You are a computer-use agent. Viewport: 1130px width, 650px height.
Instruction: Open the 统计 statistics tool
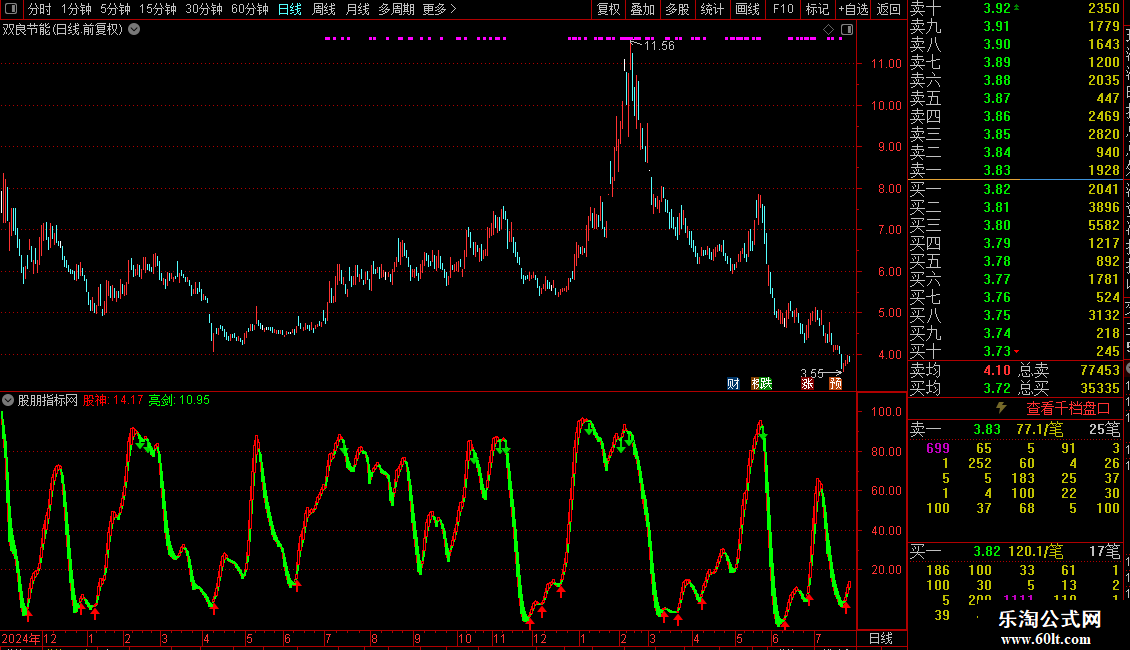coord(712,9)
